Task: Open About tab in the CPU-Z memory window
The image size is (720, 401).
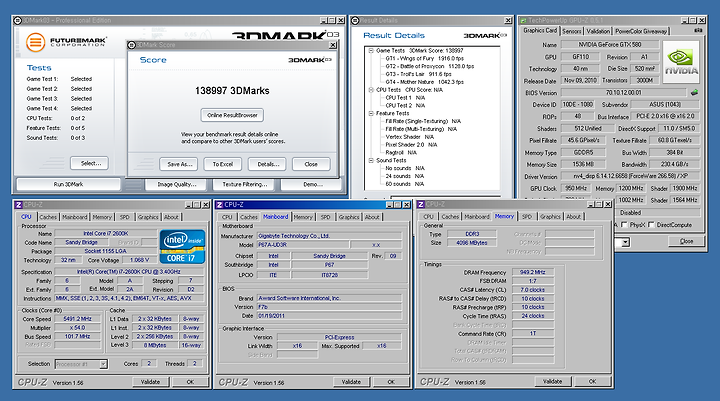Action: tap(573, 216)
